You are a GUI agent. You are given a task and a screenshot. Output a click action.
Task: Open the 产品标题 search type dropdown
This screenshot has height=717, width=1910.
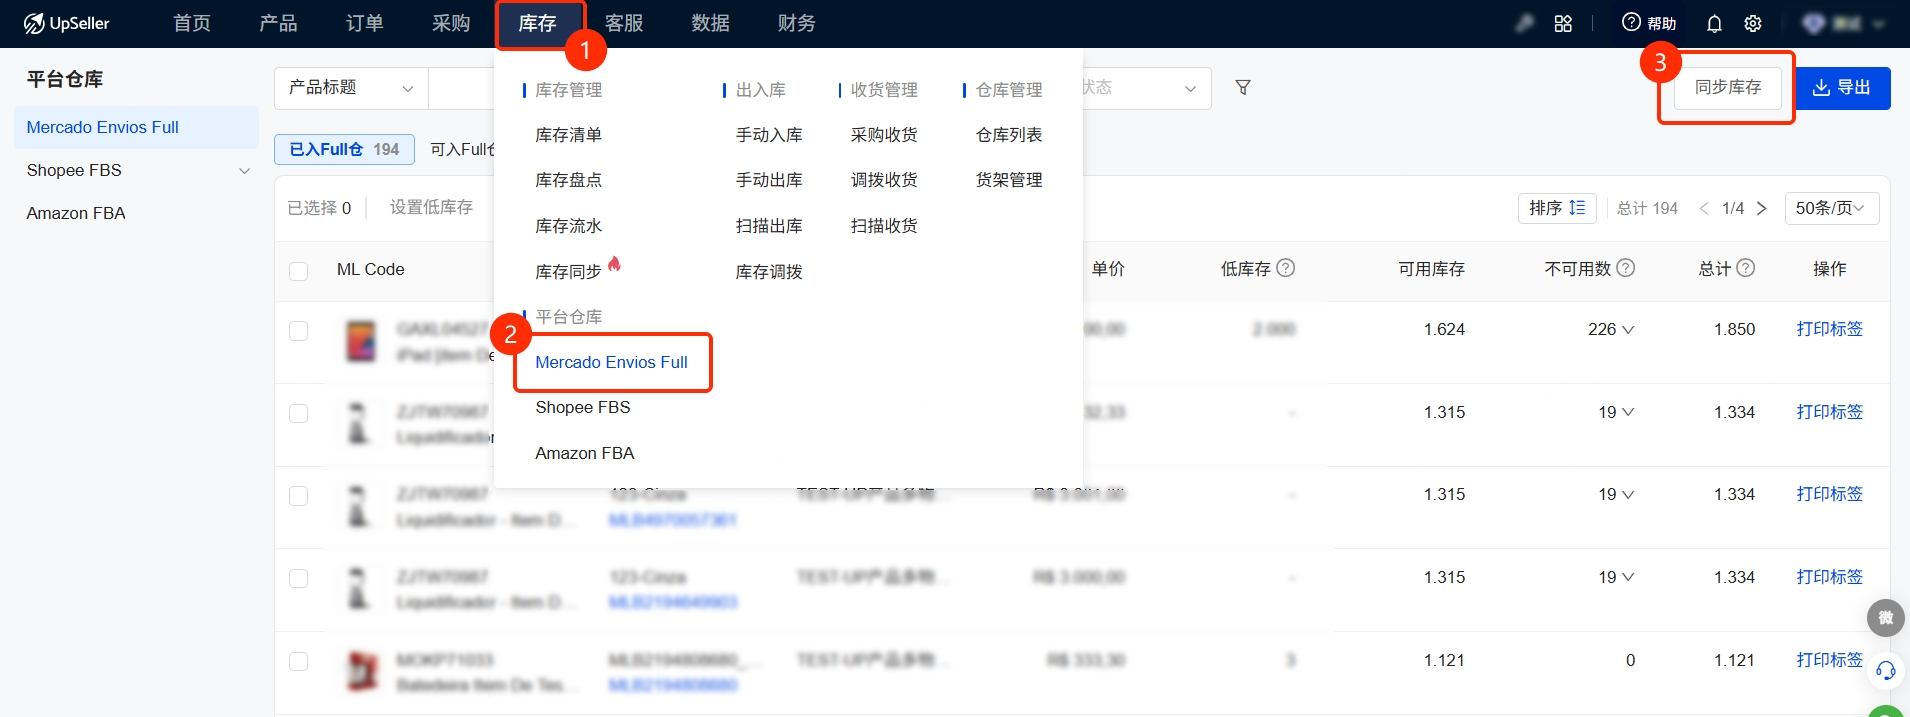coord(351,88)
